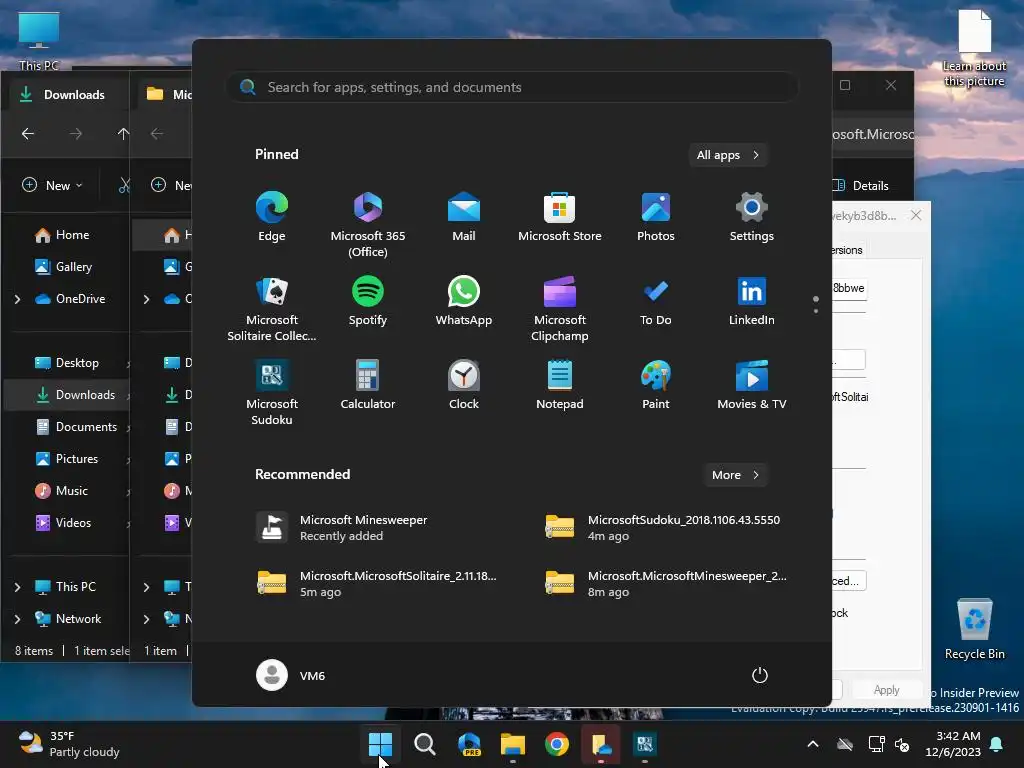
Task: Open Movies & TV
Action: [x=752, y=385]
